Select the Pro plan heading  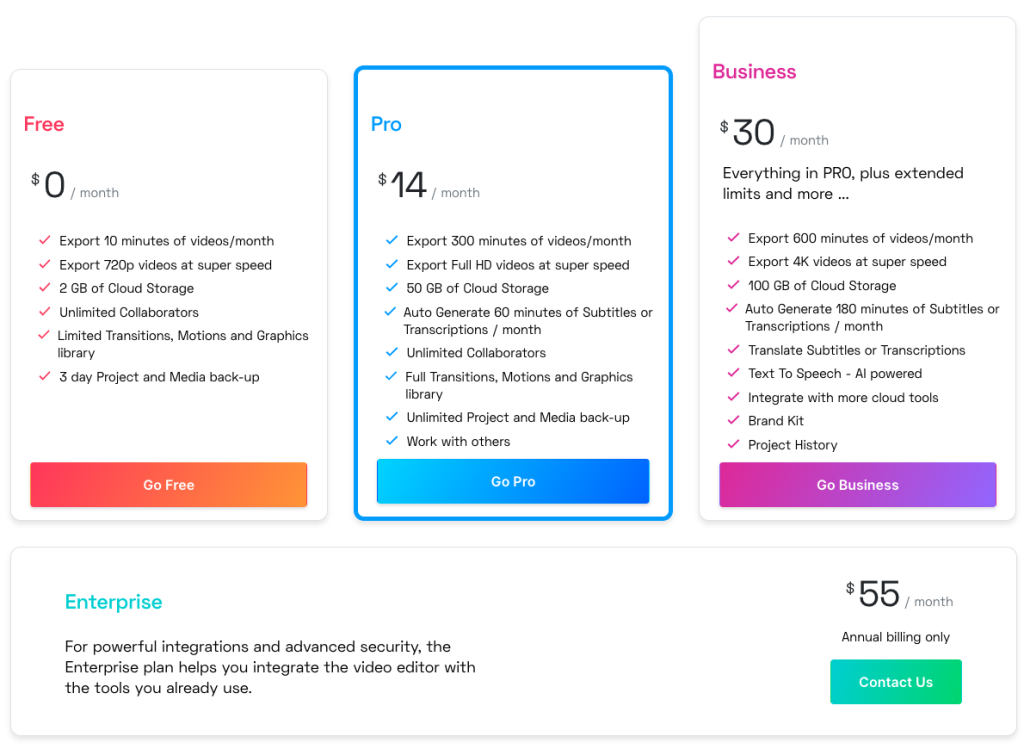386,124
